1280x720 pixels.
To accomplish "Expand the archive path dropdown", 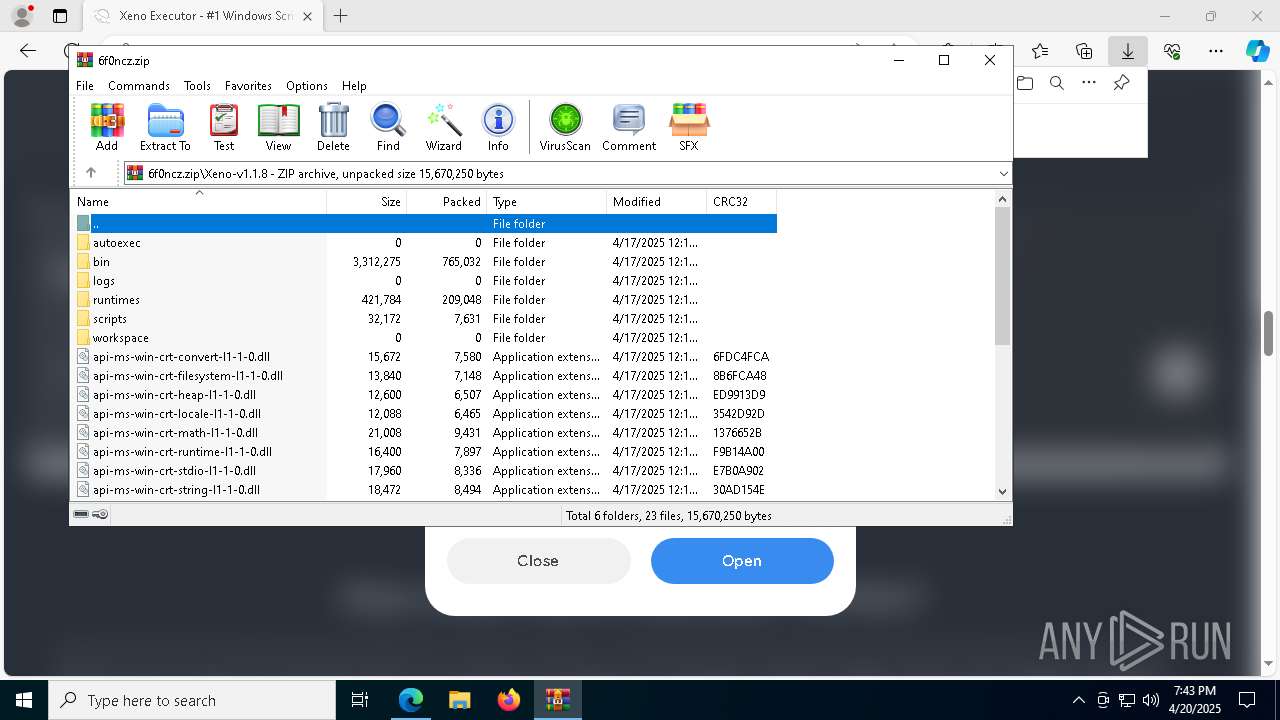I will (x=1003, y=174).
